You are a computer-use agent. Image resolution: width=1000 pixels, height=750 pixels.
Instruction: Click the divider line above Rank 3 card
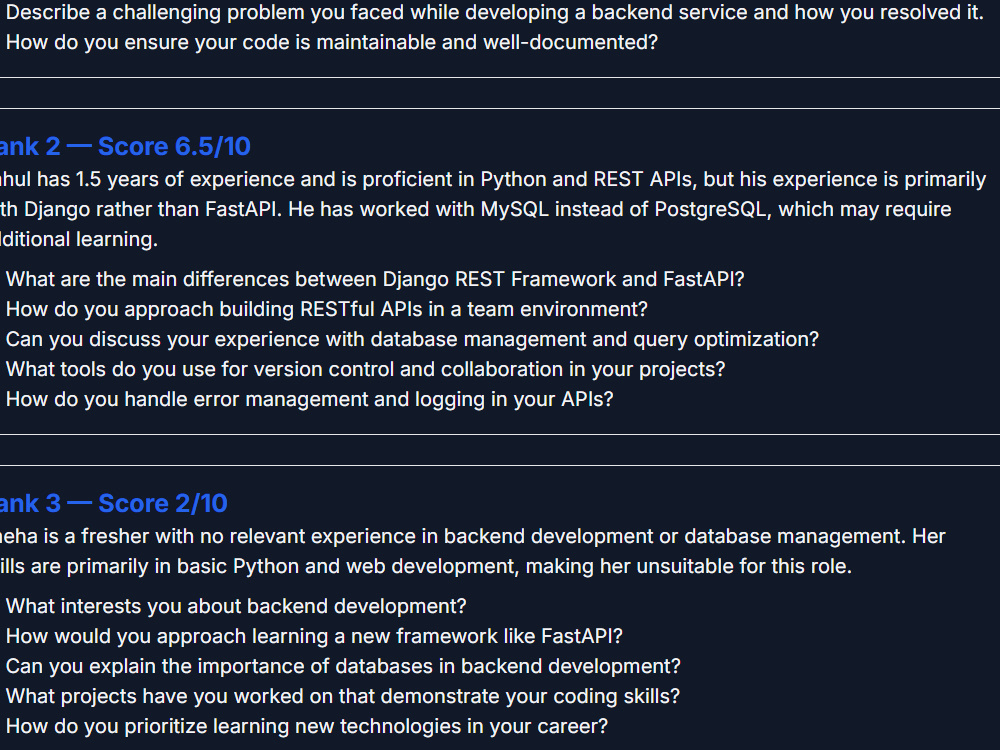(500, 466)
